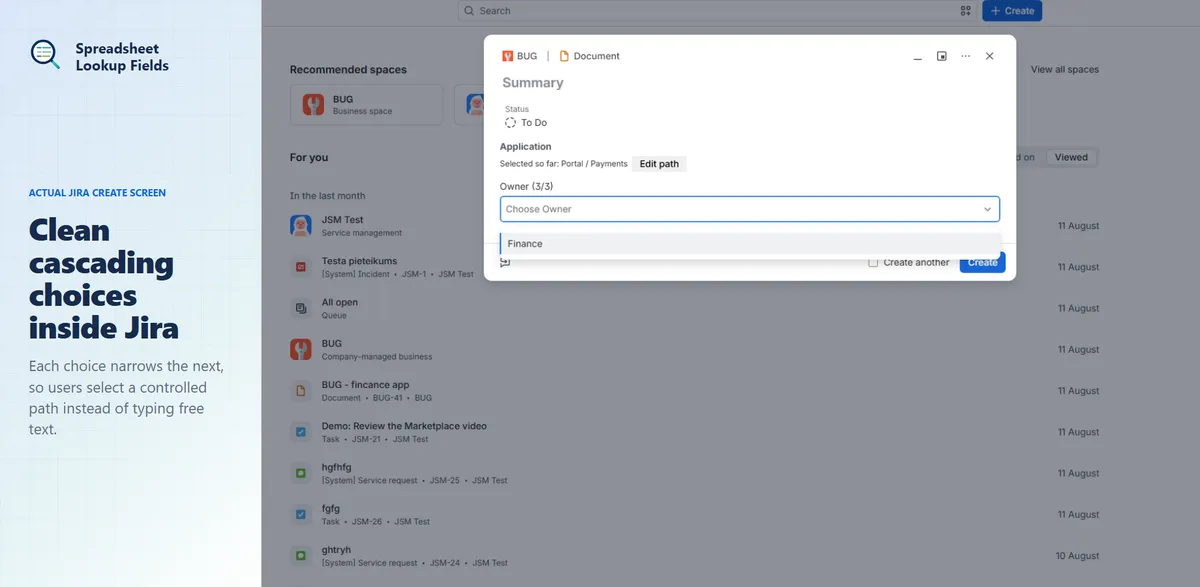Open the Choose Owner combo box
The image size is (1200, 587).
[750, 209]
